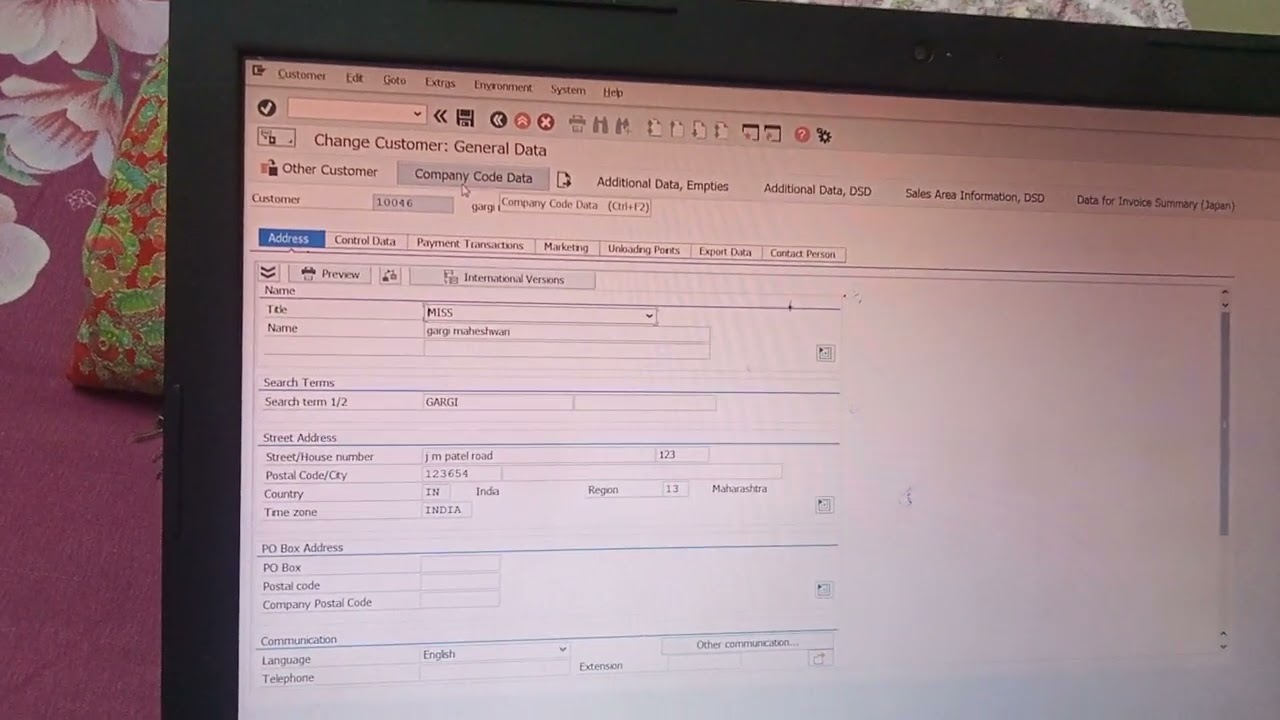This screenshot has height=720, width=1280.
Task: Click the Preview button
Action: (x=330, y=274)
